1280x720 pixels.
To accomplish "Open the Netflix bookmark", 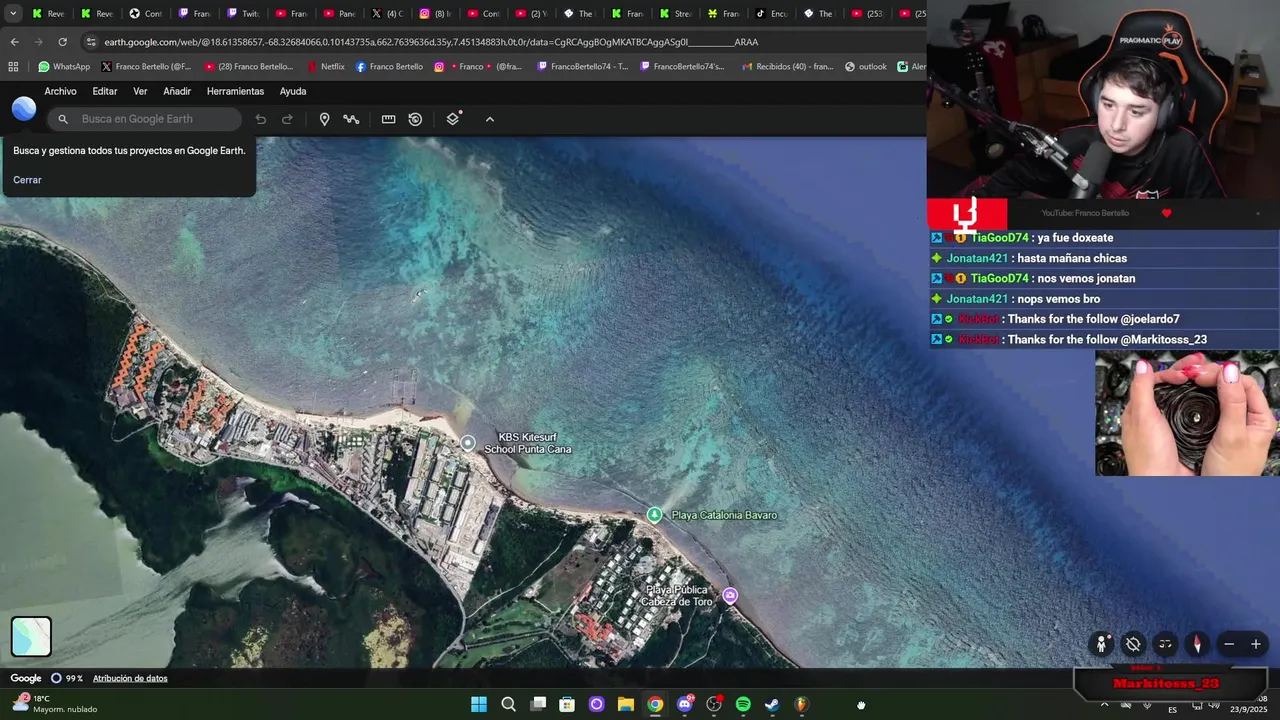I will tap(325, 67).
